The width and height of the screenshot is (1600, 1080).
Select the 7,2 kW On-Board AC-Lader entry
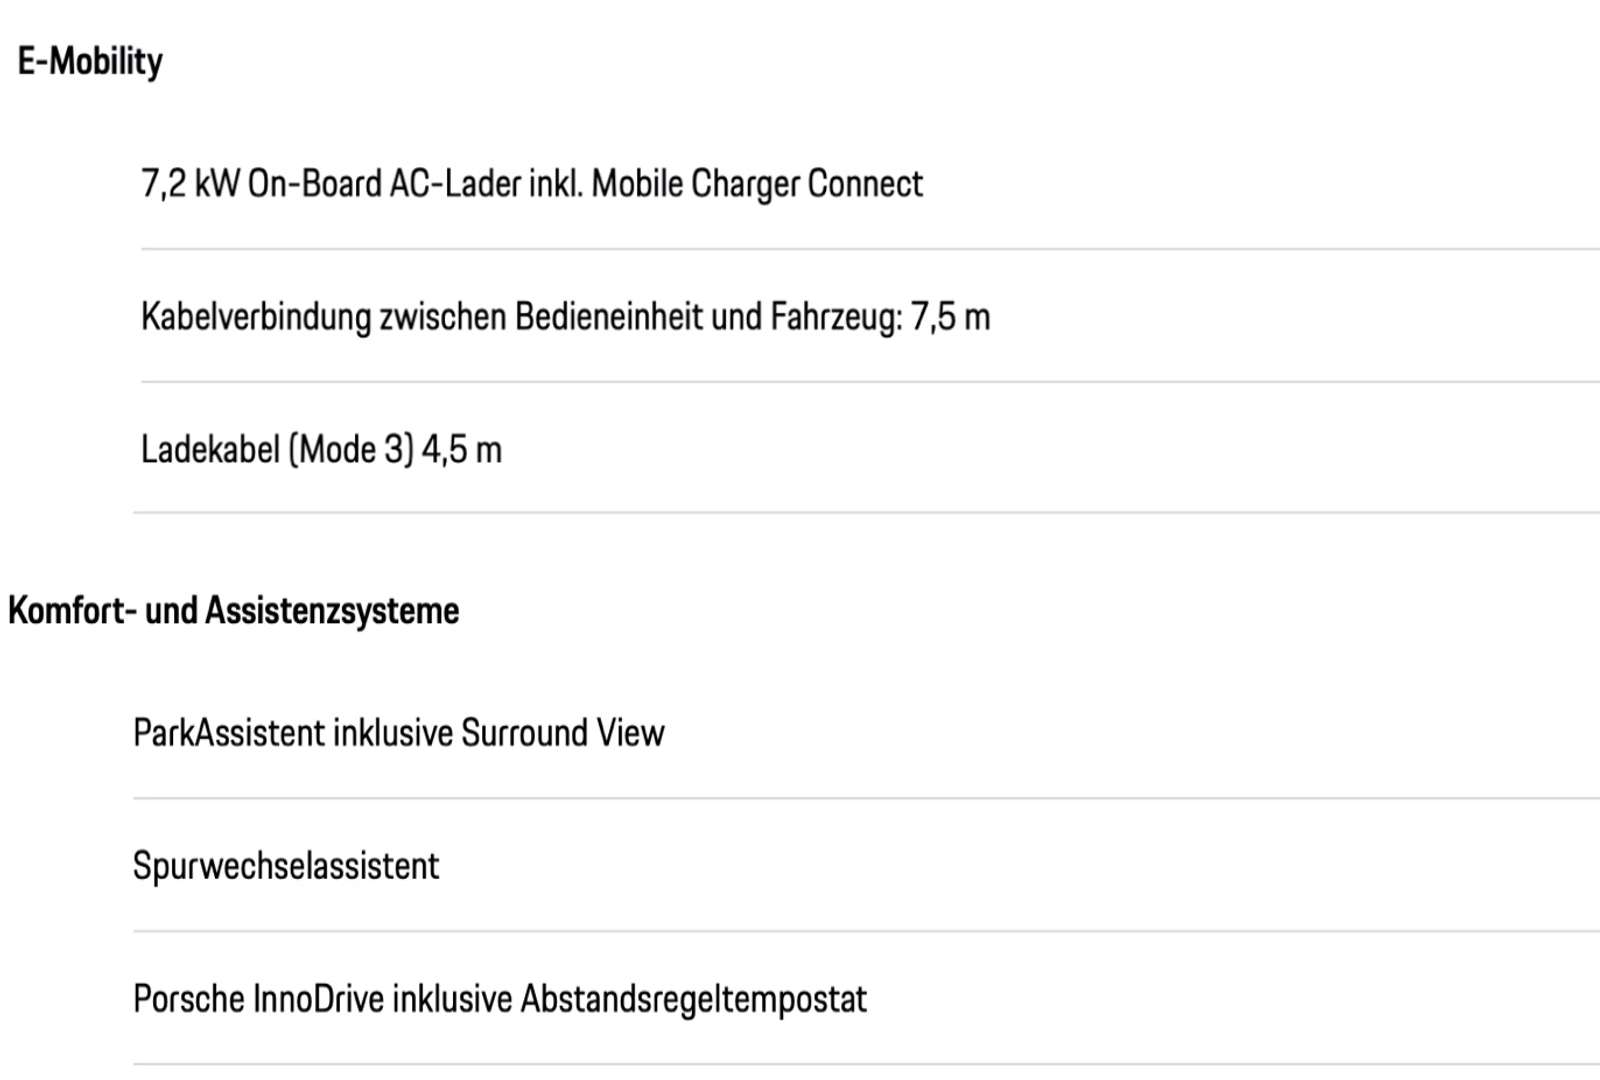pyautogui.click(x=531, y=185)
